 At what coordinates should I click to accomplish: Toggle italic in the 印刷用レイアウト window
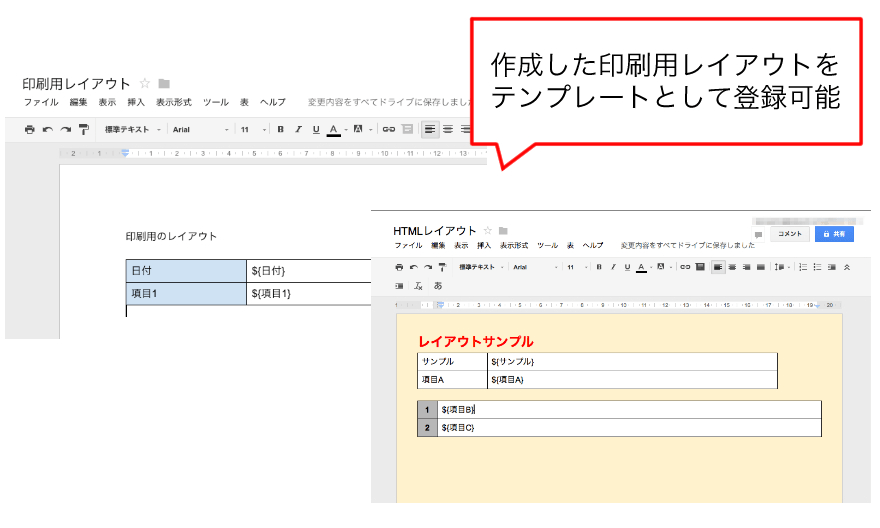[299, 130]
